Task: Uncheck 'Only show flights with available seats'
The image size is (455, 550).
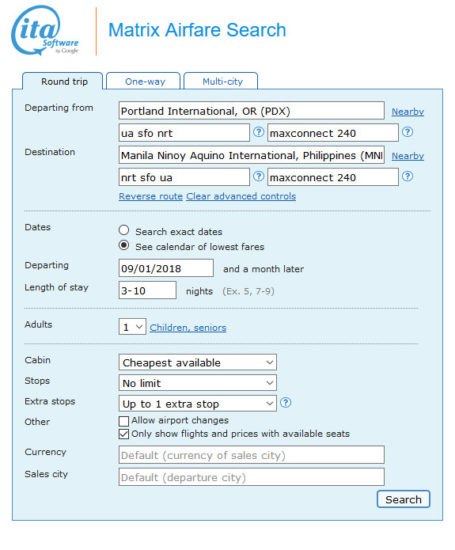Action: point(123,434)
